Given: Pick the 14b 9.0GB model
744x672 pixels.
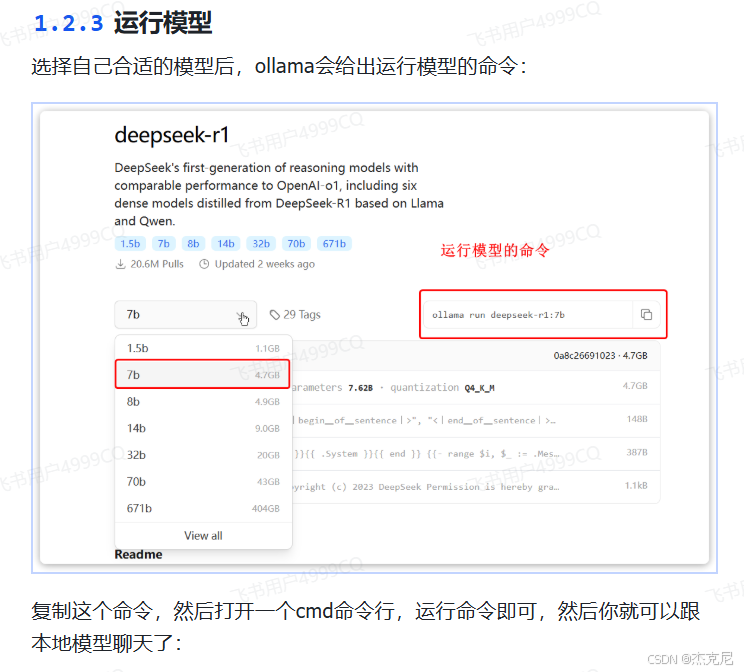Looking at the screenshot, I should click(203, 428).
